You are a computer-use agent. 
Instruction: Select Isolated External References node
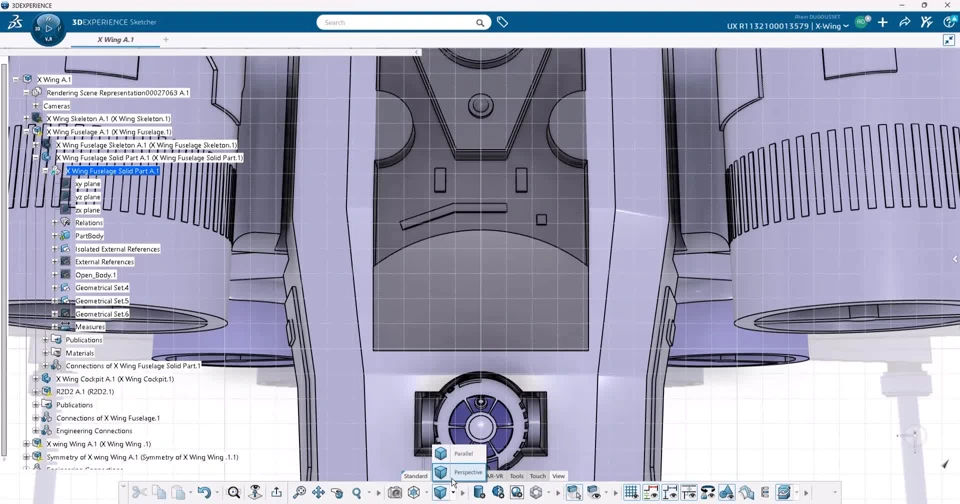(x=118, y=249)
